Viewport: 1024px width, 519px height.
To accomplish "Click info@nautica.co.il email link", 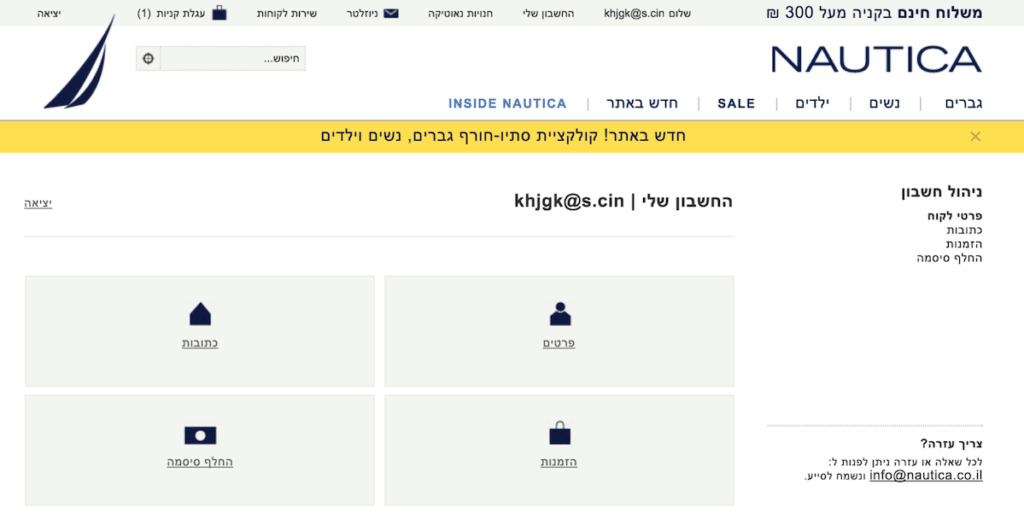I will click(926, 475).
